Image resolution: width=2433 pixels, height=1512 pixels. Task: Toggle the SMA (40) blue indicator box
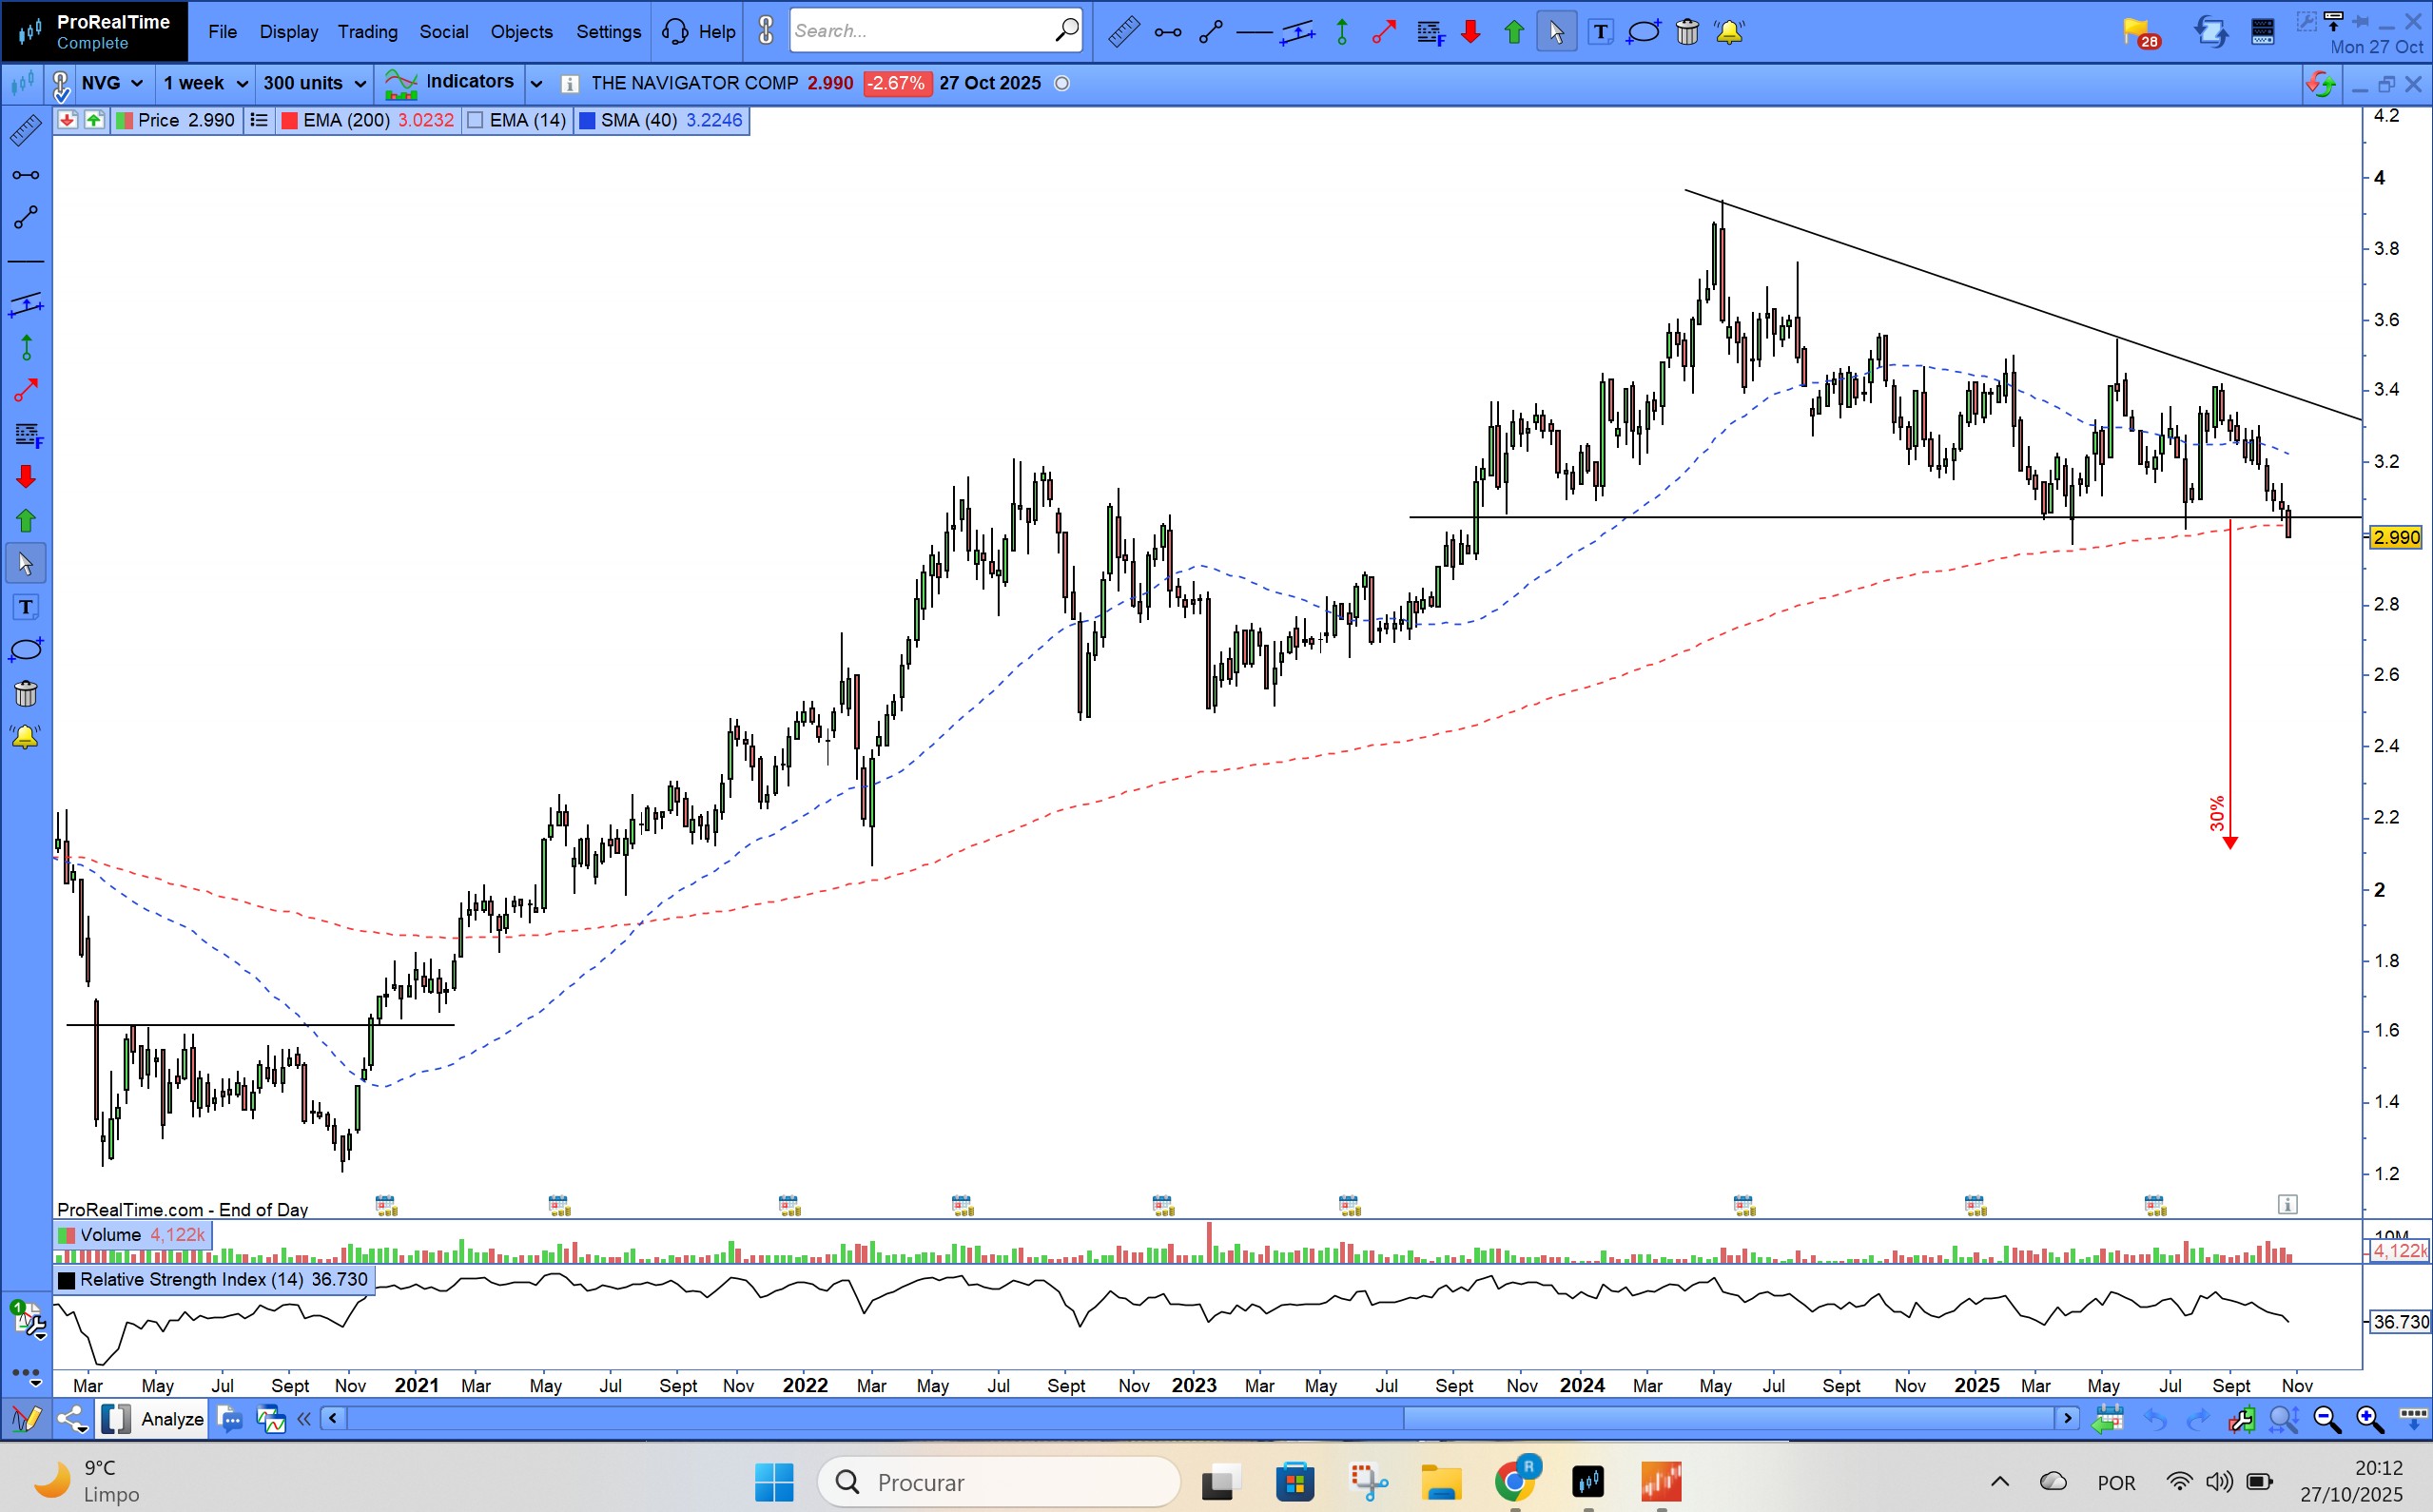tap(588, 120)
